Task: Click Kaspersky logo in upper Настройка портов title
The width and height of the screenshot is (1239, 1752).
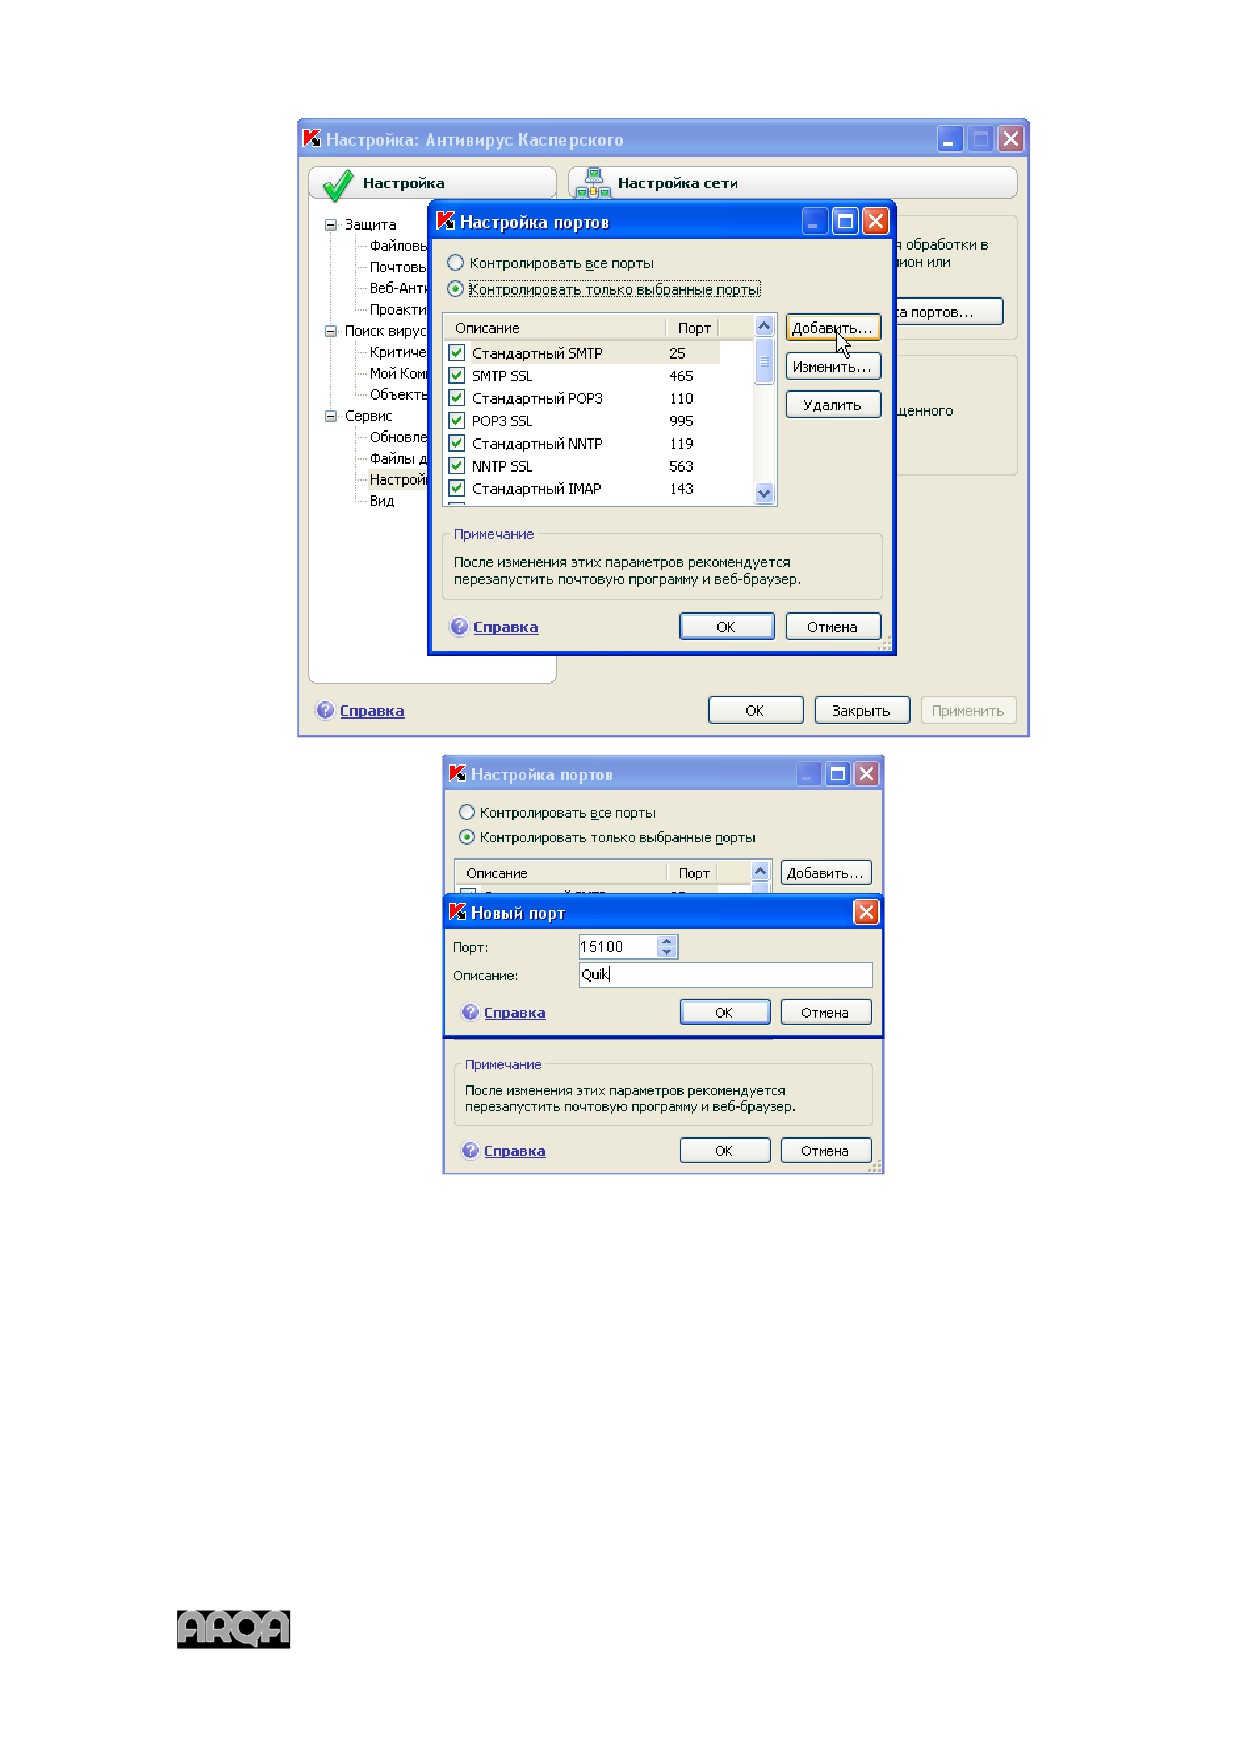Action: (446, 221)
